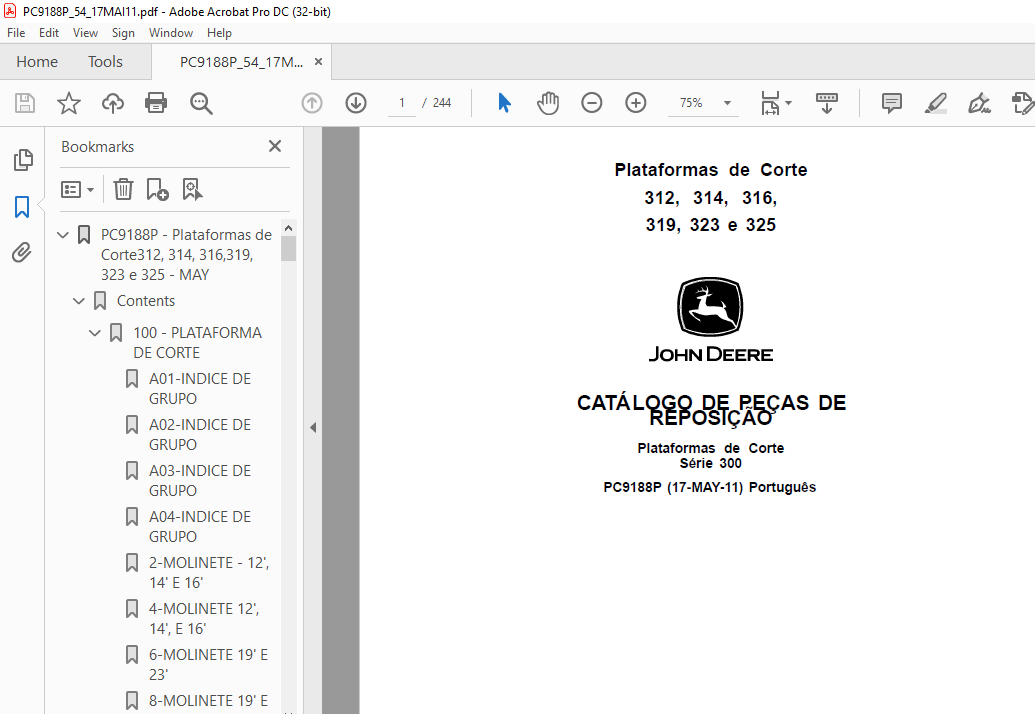
Task: Open the View menu
Action: click(x=85, y=33)
